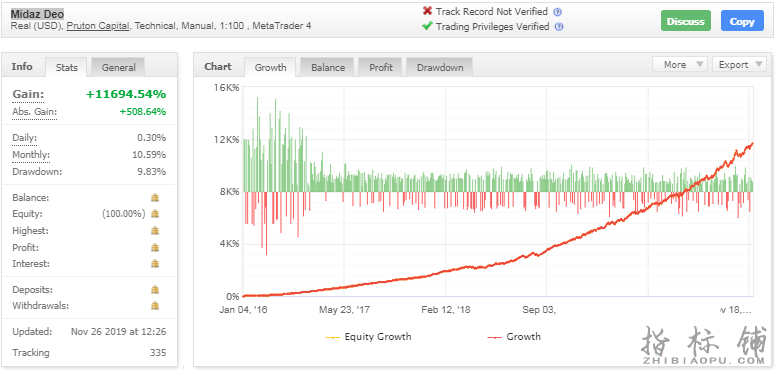The height and width of the screenshot is (370, 775).
Task: Click help icon beside Track Record Not Verified
Action: click(x=558, y=12)
